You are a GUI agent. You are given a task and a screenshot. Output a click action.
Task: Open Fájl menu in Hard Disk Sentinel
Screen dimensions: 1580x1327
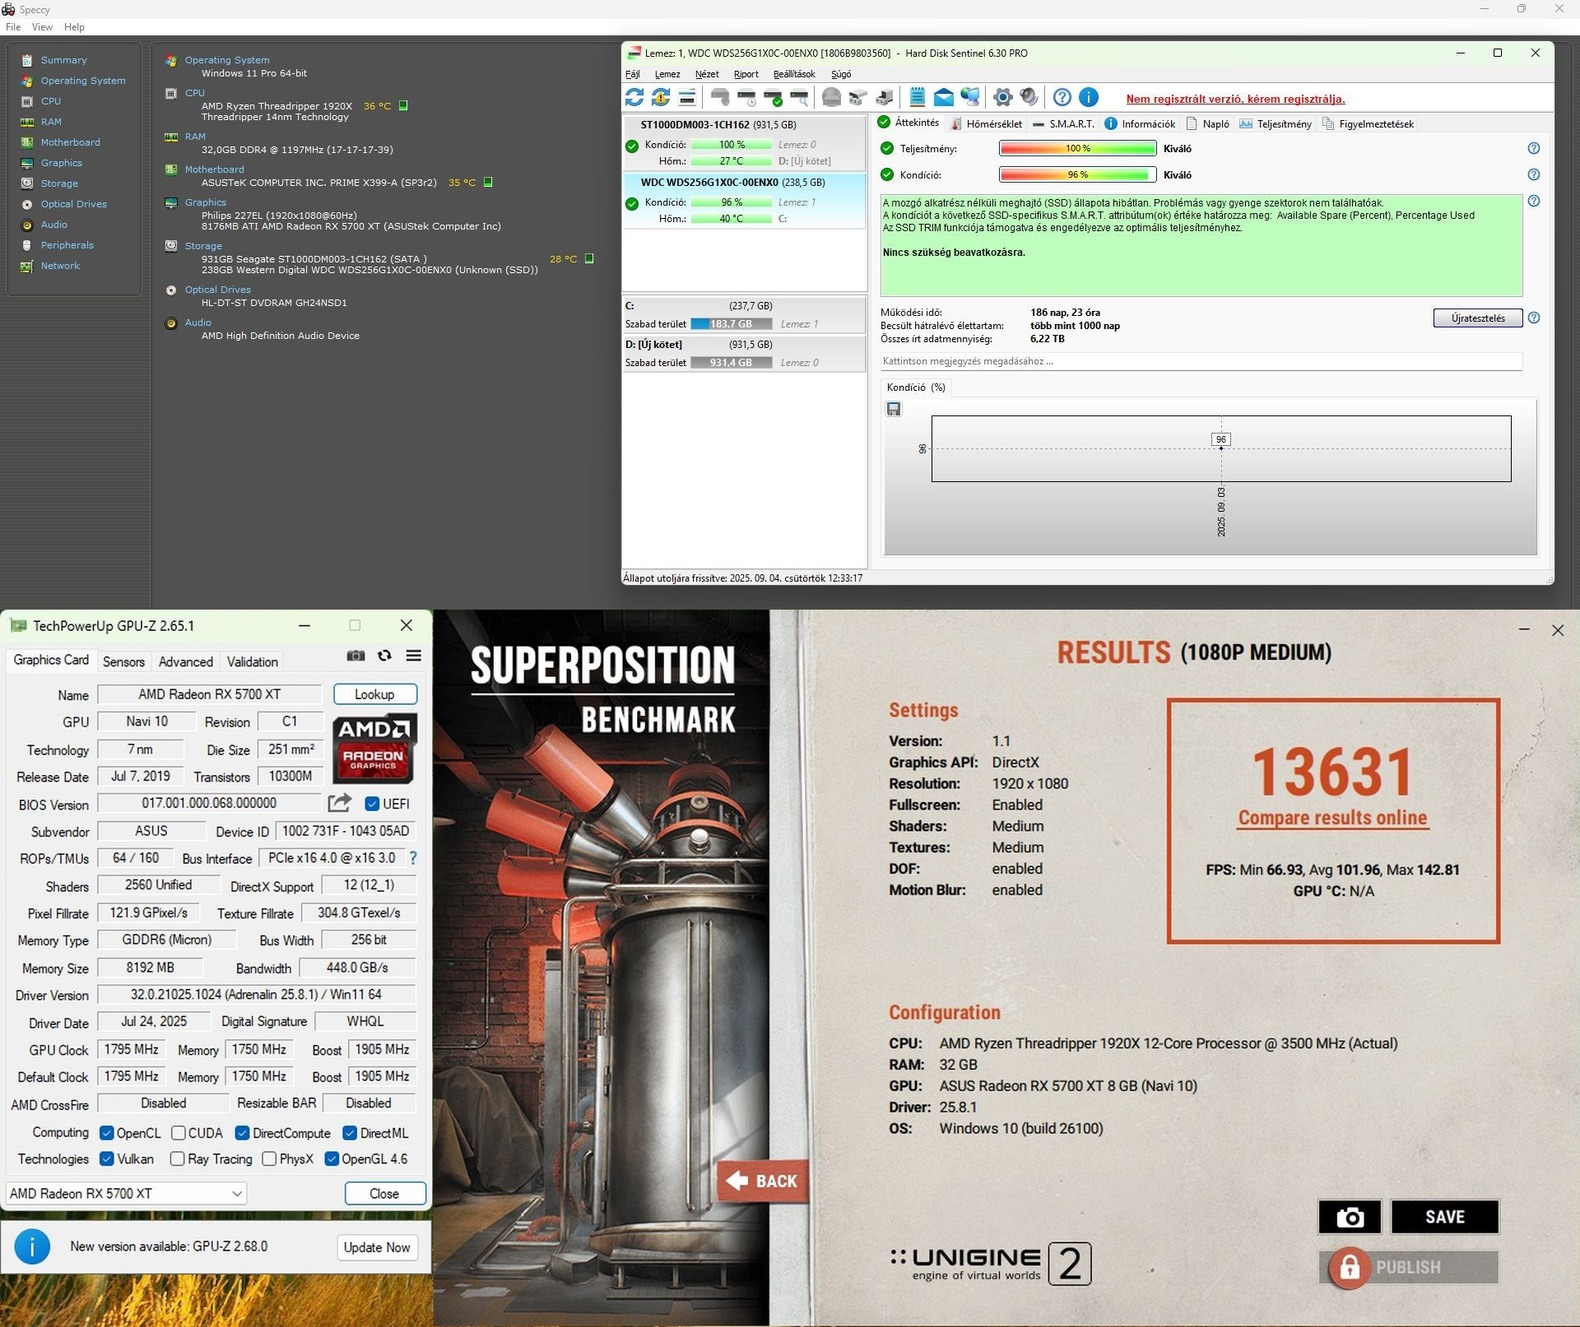pyautogui.click(x=633, y=74)
